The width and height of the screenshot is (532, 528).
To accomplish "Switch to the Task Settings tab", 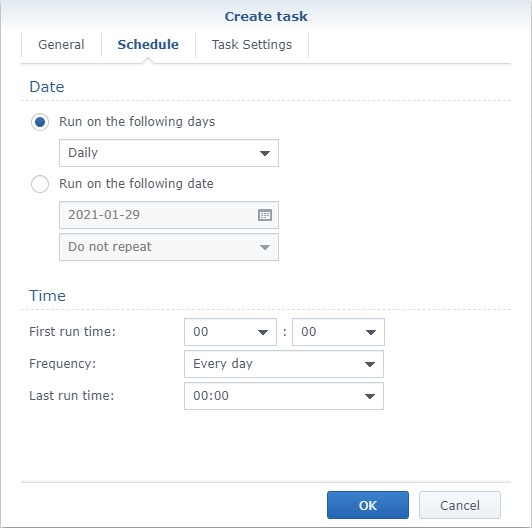I will click(252, 45).
